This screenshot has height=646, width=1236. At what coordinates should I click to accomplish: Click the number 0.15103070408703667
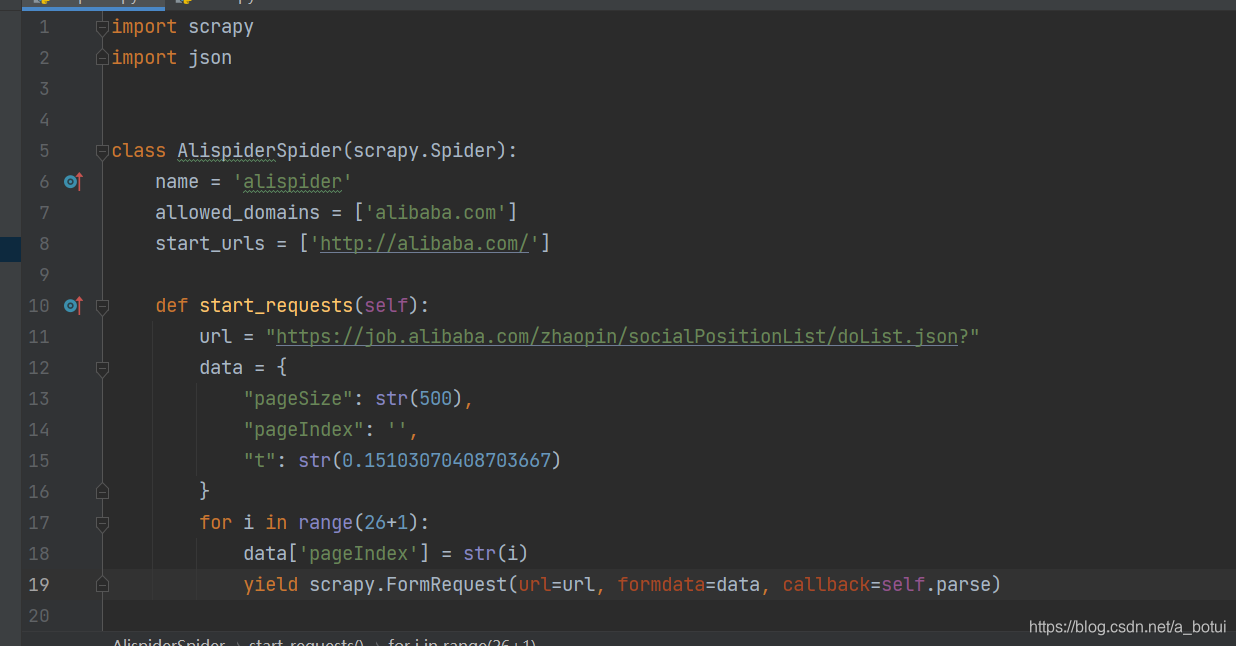pyautogui.click(x=446, y=461)
